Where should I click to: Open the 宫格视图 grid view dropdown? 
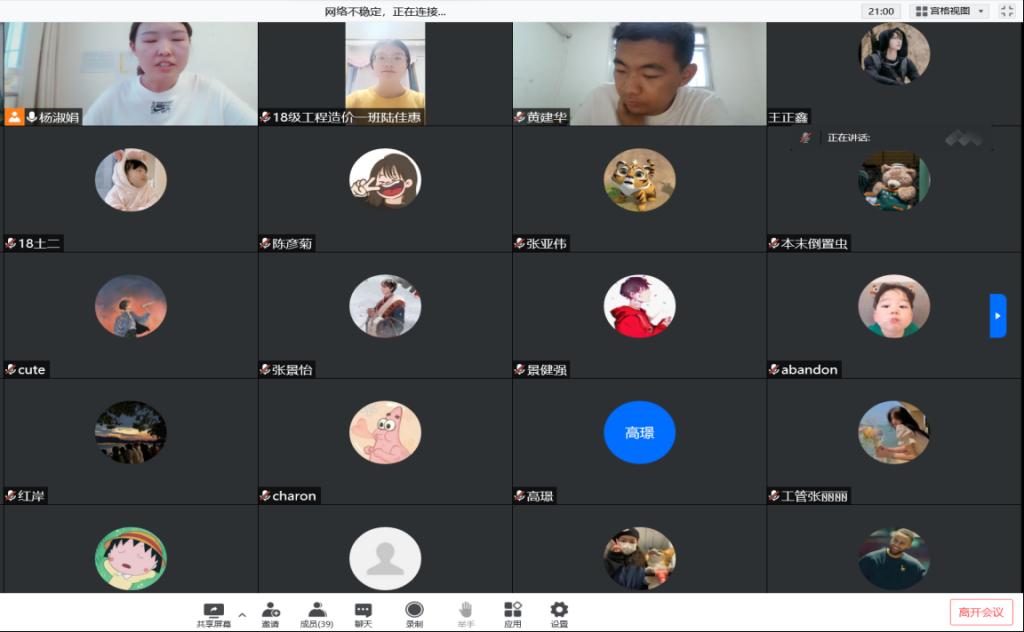coord(951,11)
